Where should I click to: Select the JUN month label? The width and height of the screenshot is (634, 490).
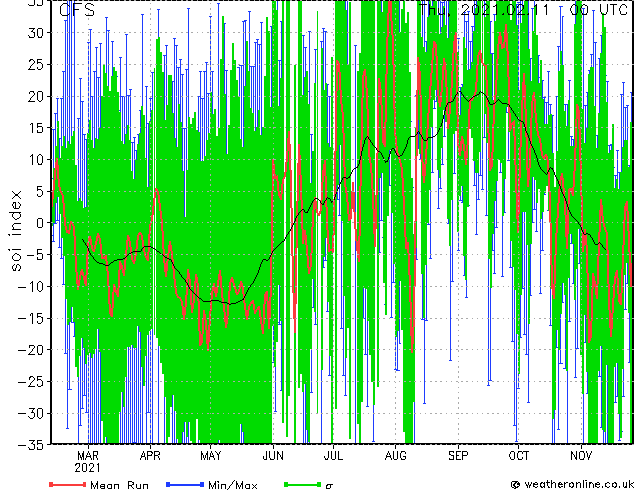point(273,456)
